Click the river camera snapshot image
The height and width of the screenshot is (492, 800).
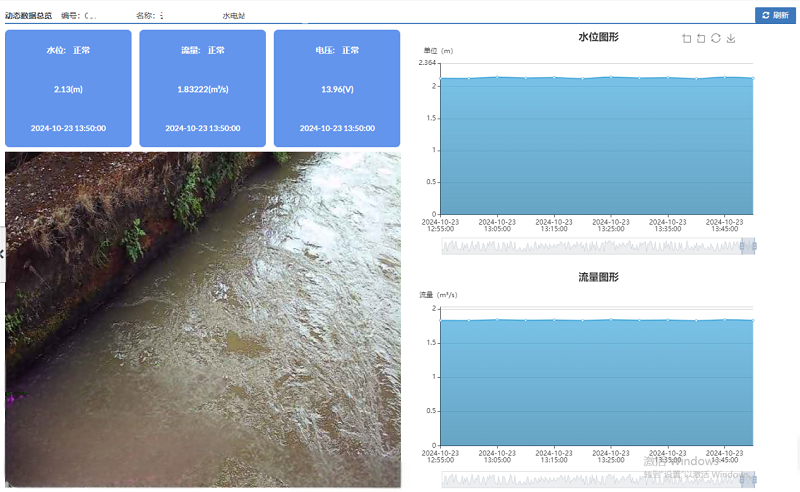[202, 318]
